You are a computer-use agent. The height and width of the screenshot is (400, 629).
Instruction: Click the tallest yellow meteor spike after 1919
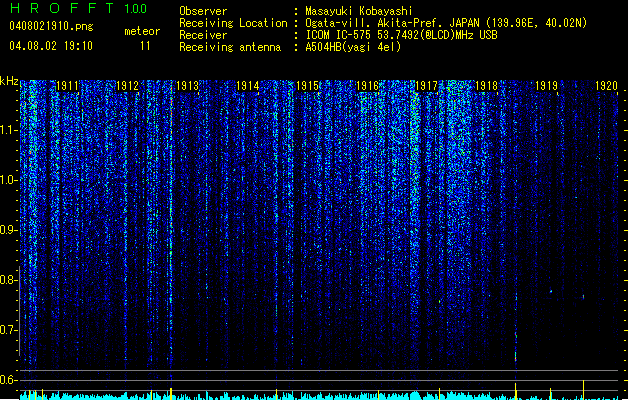click(x=583, y=390)
